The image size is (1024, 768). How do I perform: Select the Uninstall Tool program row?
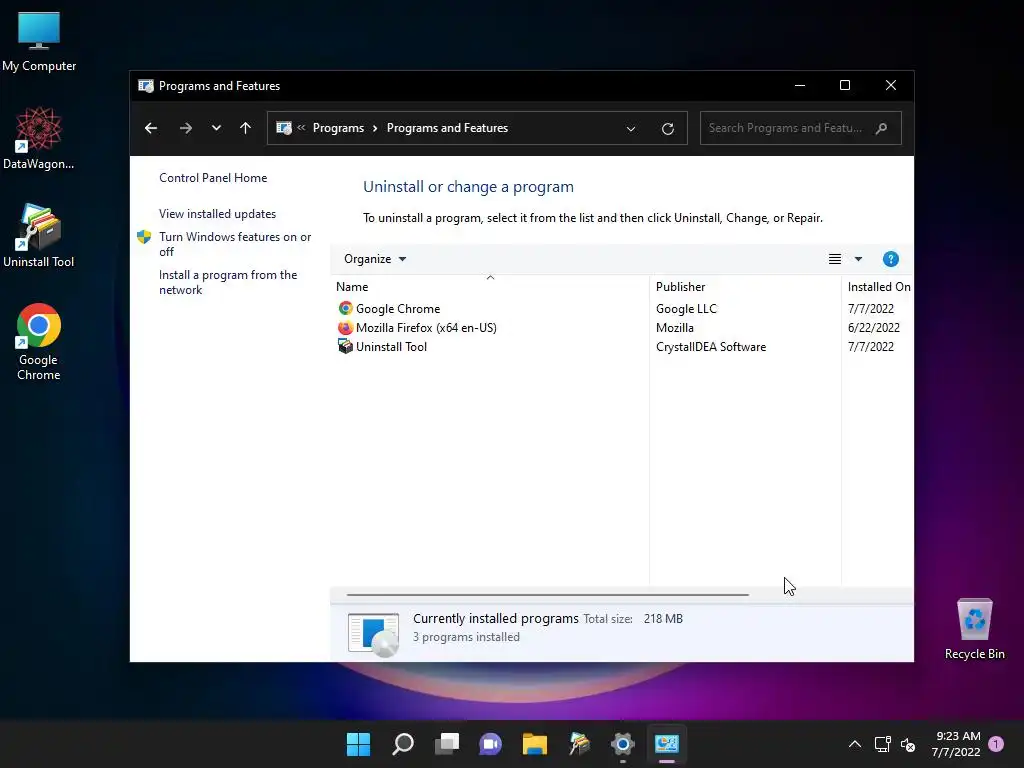[622, 347]
